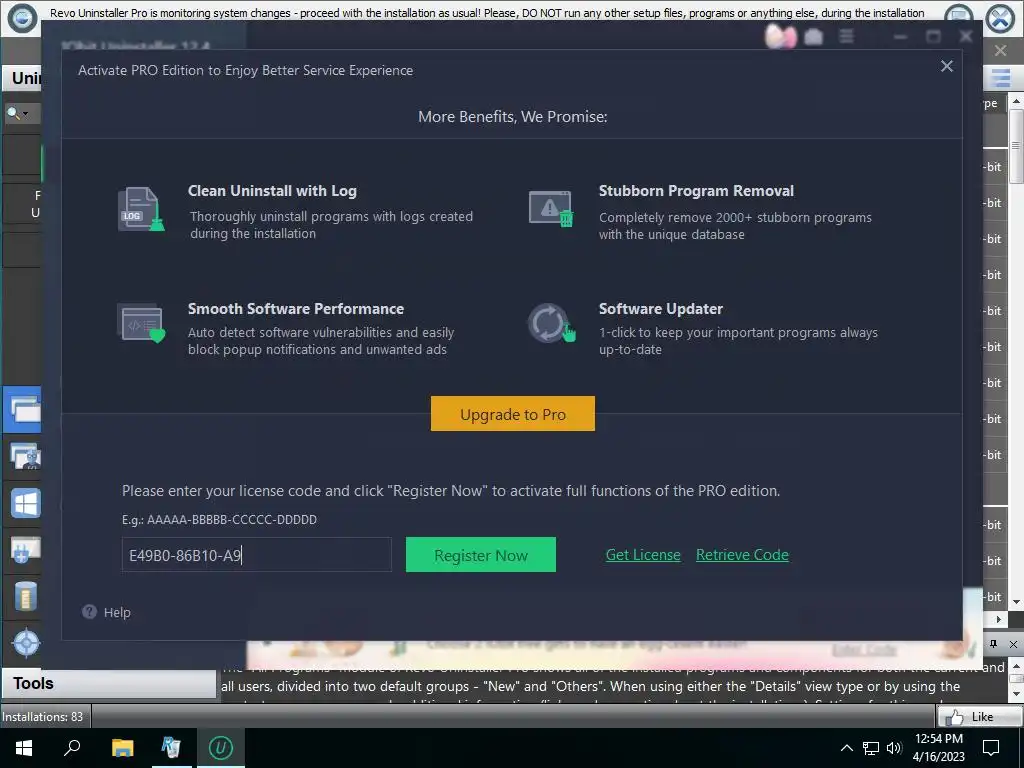Open the IObit Uninstaller egg promo icon
Image resolution: width=1024 pixels, height=768 pixels.
pos(780,37)
